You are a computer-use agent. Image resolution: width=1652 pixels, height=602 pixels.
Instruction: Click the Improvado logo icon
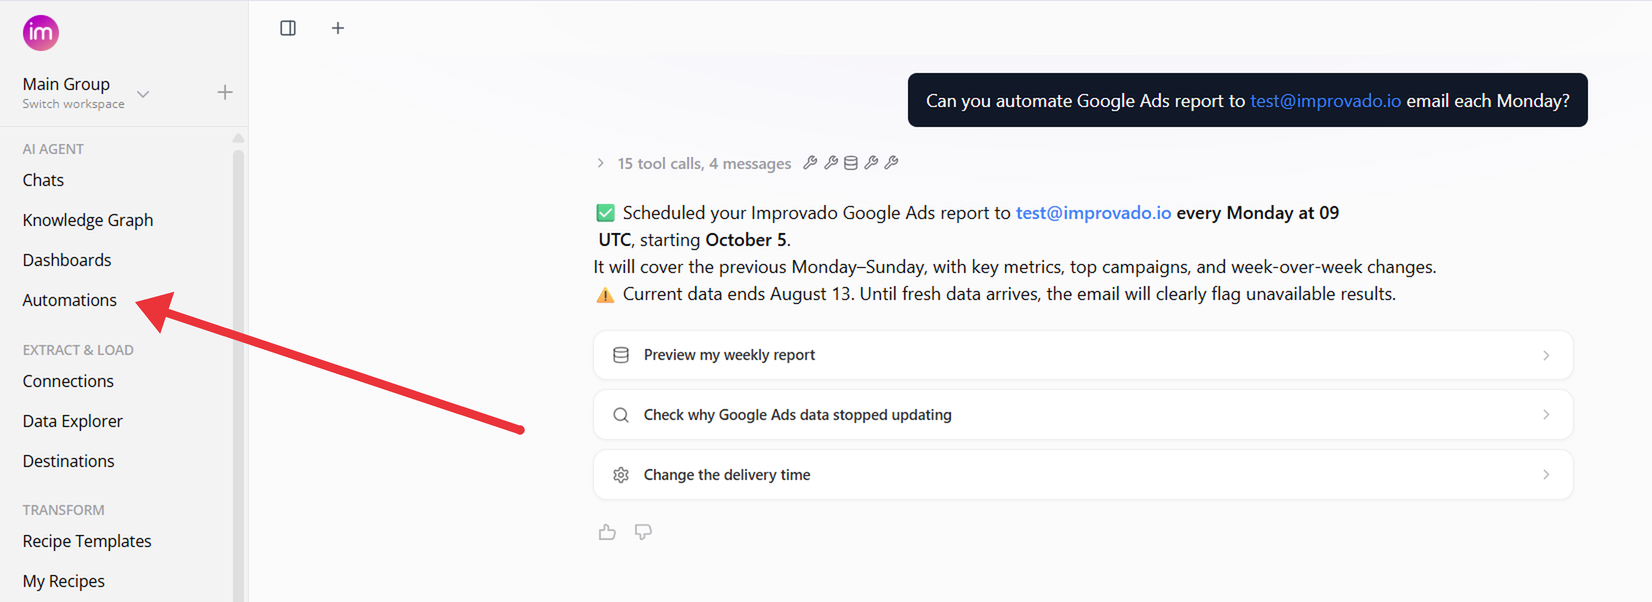[x=41, y=33]
